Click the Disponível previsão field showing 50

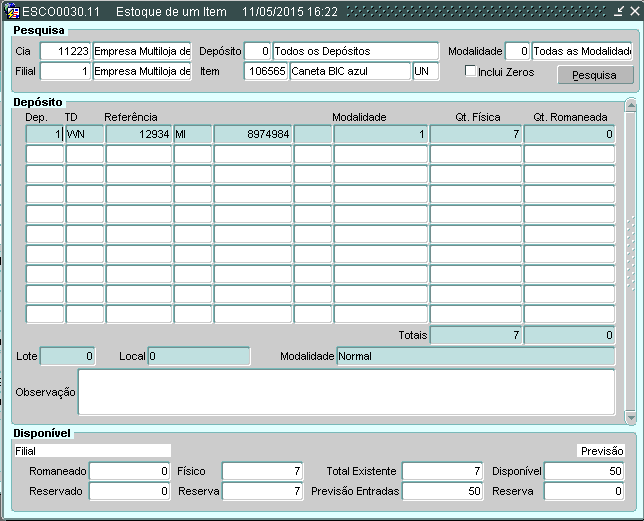point(584,471)
